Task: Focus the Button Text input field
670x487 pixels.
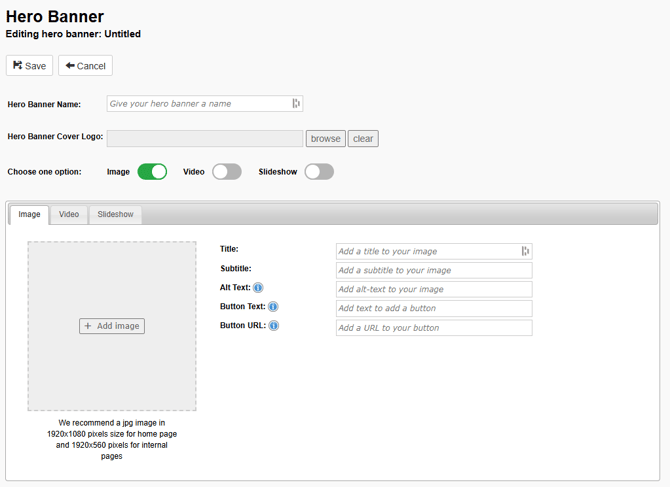Action: 433,309
